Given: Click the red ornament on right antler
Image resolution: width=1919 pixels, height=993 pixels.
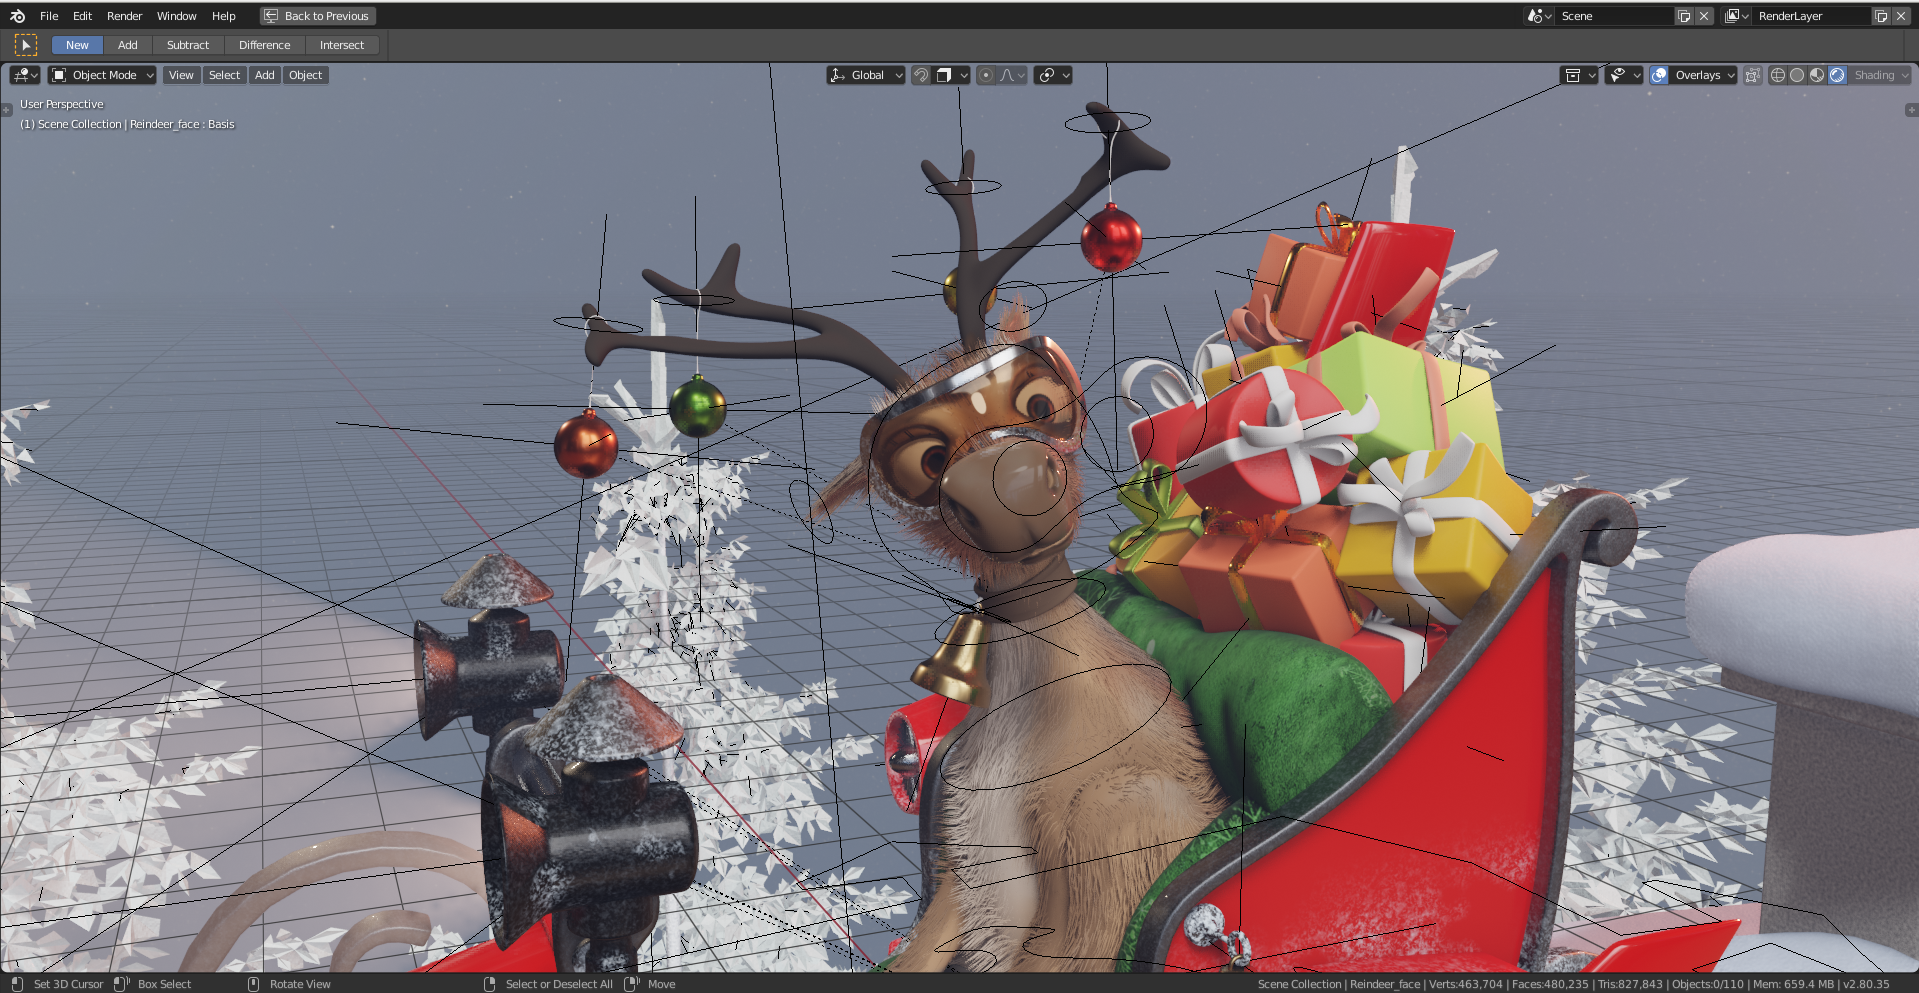Looking at the screenshot, I should (x=1111, y=237).
